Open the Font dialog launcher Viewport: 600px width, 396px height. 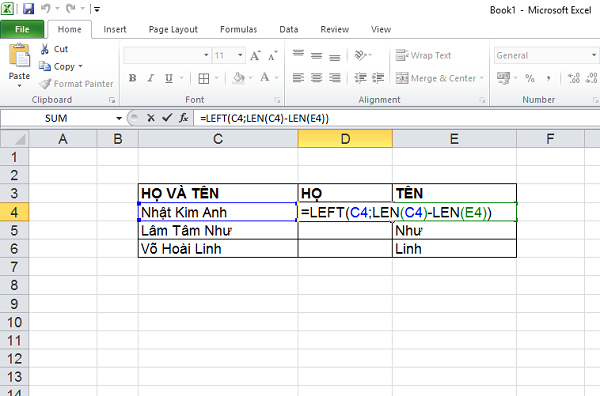pyautogui.click(x=278, y=100)
